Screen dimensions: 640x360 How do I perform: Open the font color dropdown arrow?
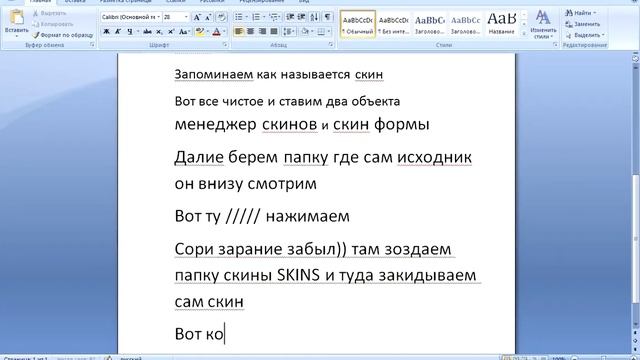coord(224,31)
